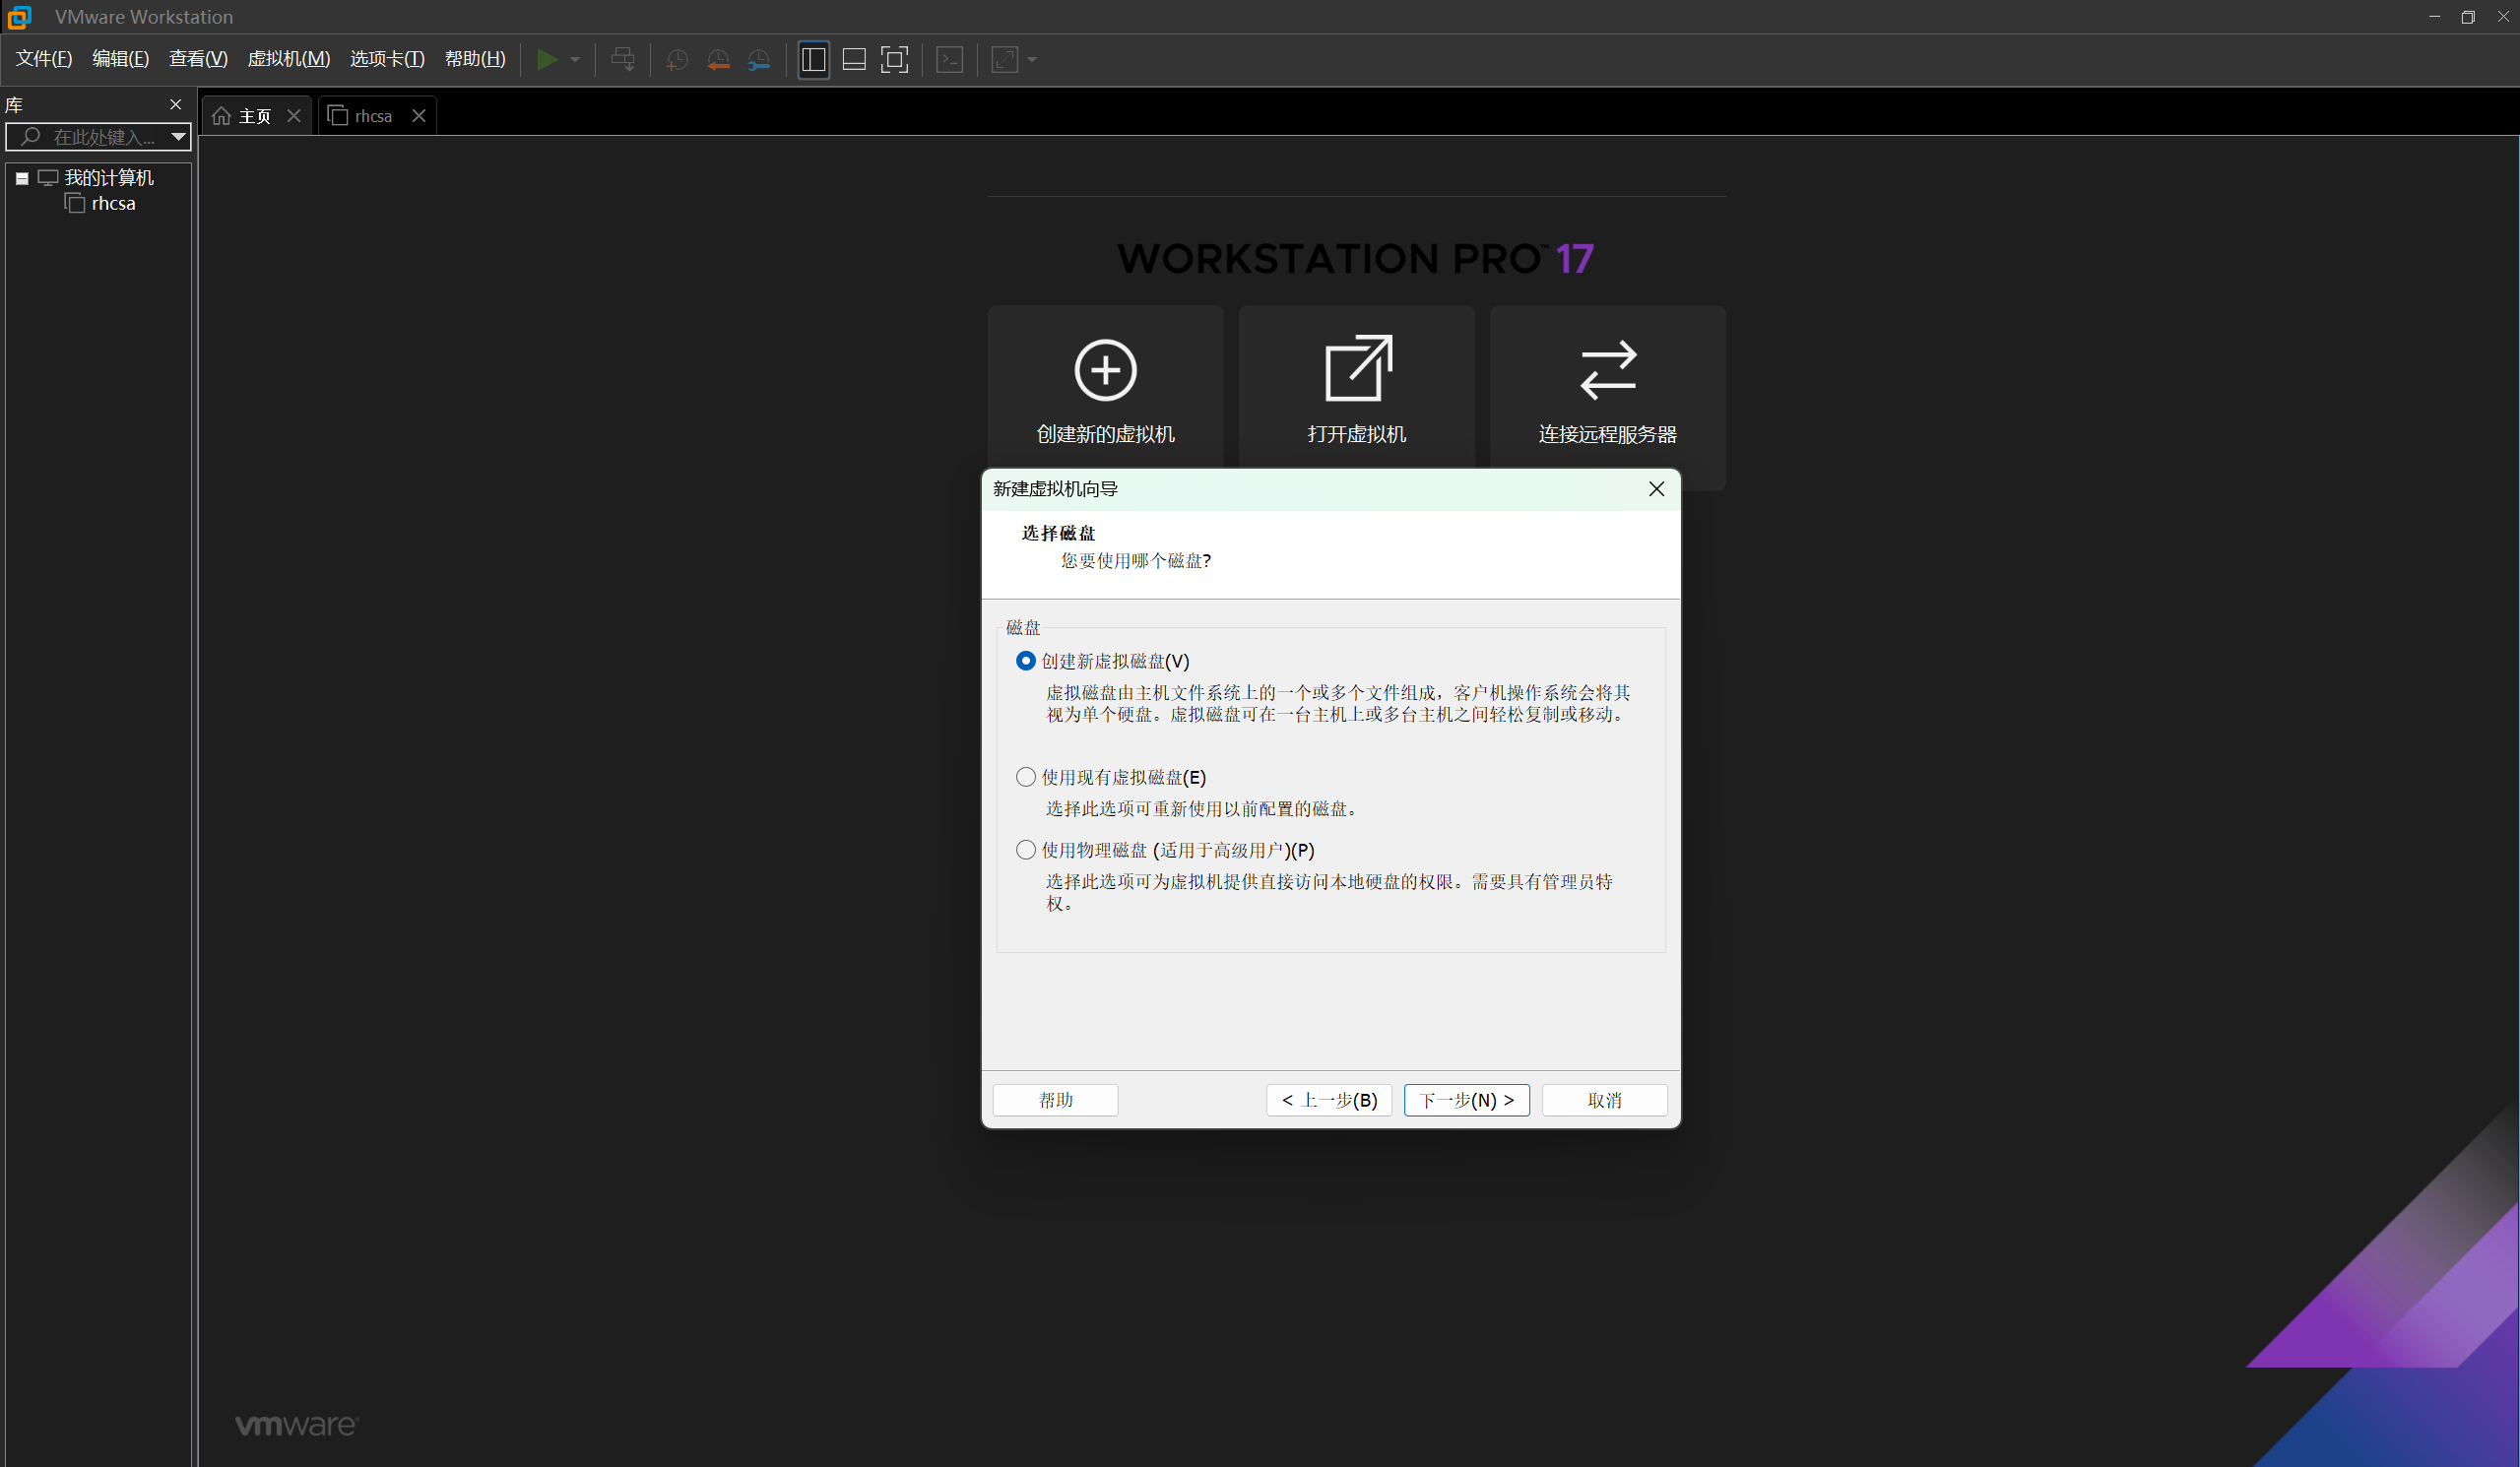Open the 选项卡(T) menu

pyautogui.click(x=387, y=59)
